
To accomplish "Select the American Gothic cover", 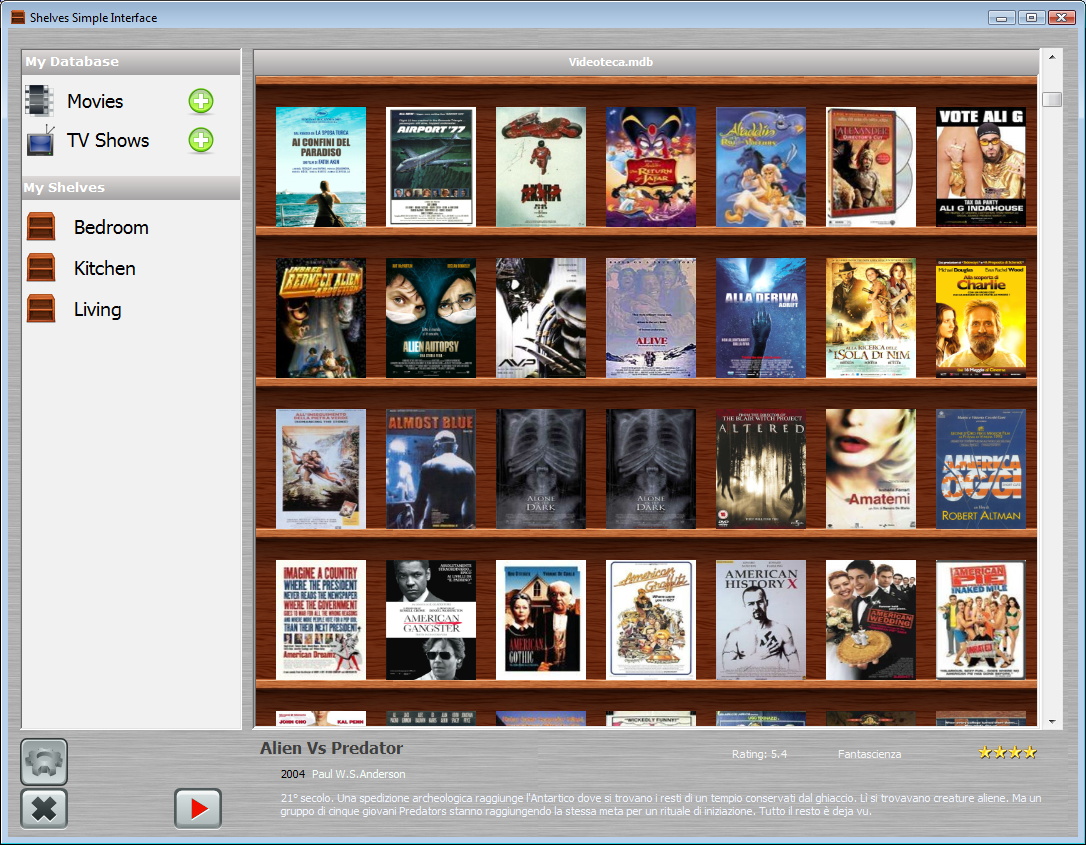I will (x=541, y=620).
